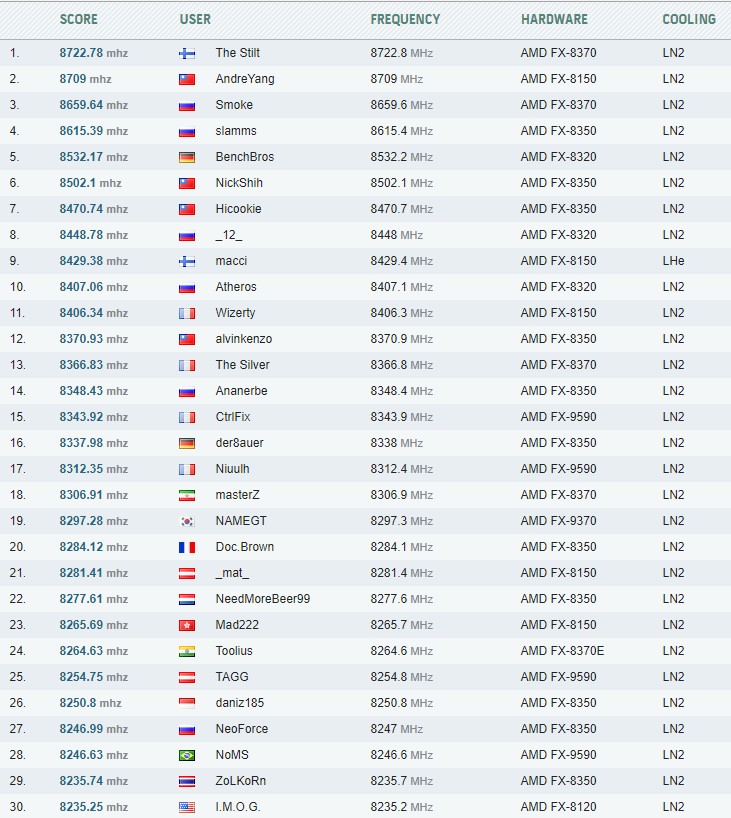
Task: Click the Russia flag beside slamms
Action: tap(187, 131)
